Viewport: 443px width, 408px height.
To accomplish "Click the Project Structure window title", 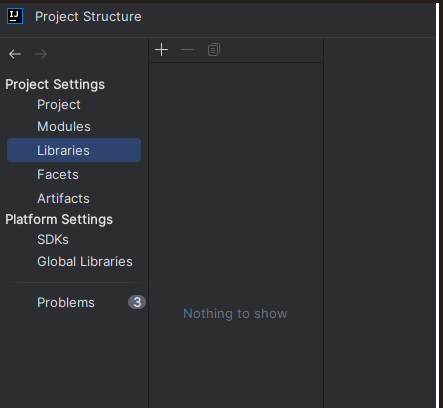I will [x=88, y=17].
